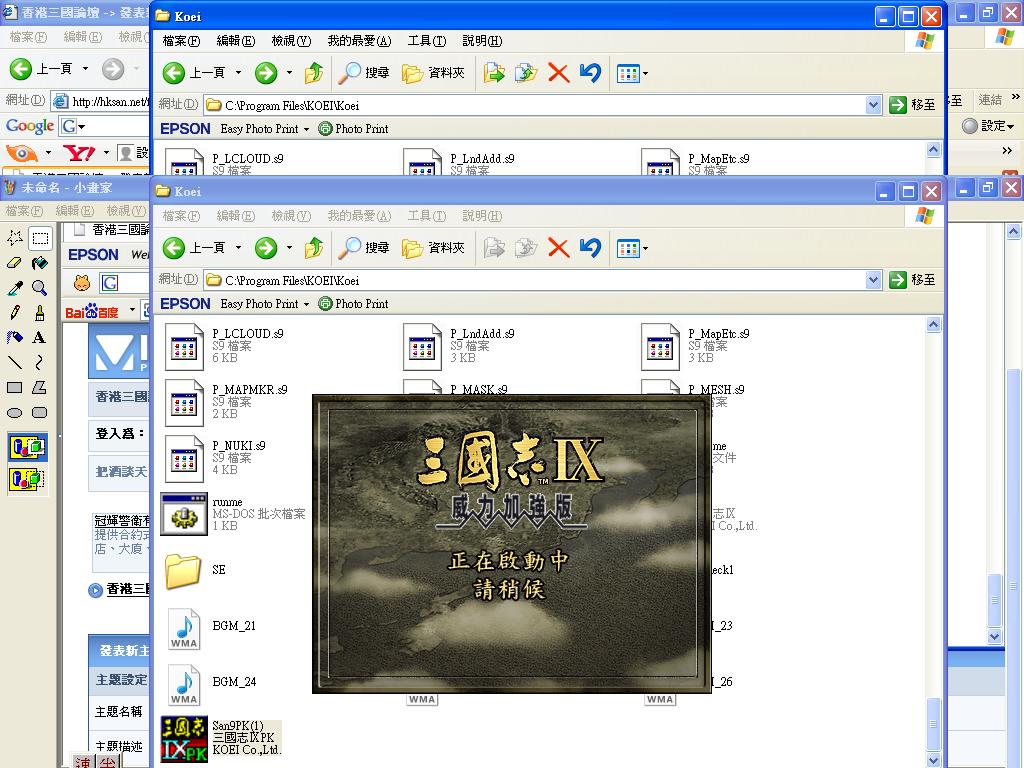Select the Curve tool in Paint
The height and width of the screenshot is (768, 1024).
[x=40, y=362]
